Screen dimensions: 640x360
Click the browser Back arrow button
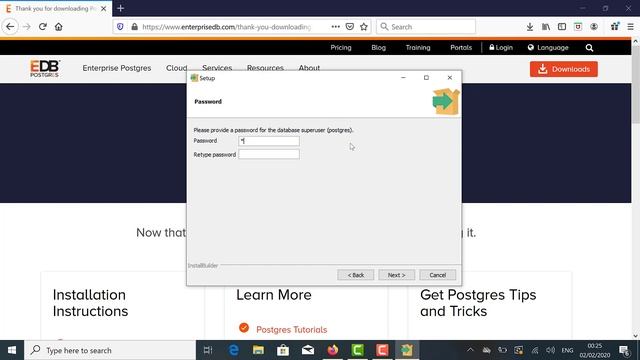click(x=10, y=27)
